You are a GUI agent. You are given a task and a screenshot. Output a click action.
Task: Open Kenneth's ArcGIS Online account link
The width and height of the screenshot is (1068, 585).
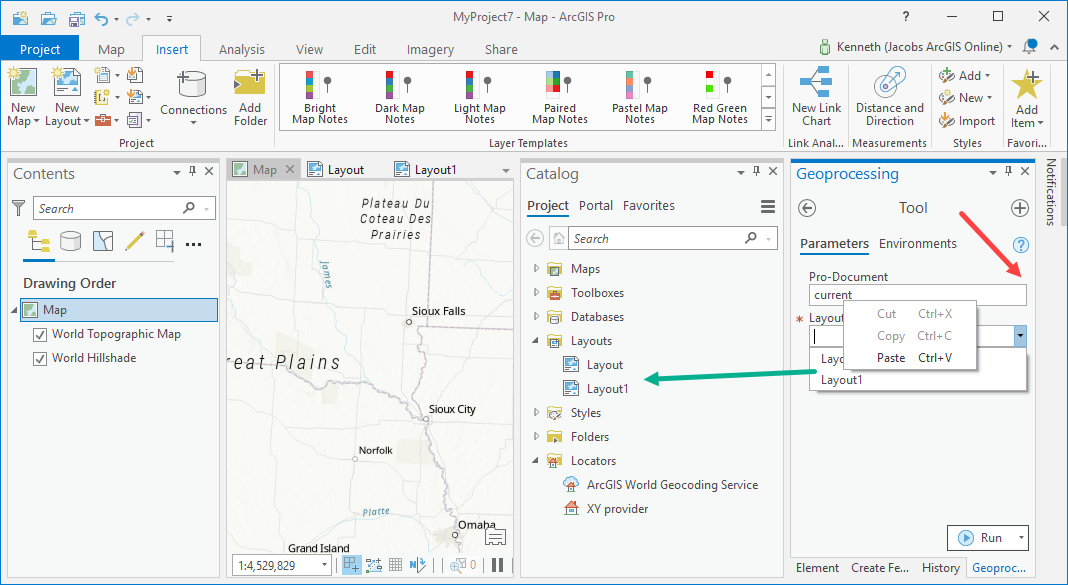[920, 46]
